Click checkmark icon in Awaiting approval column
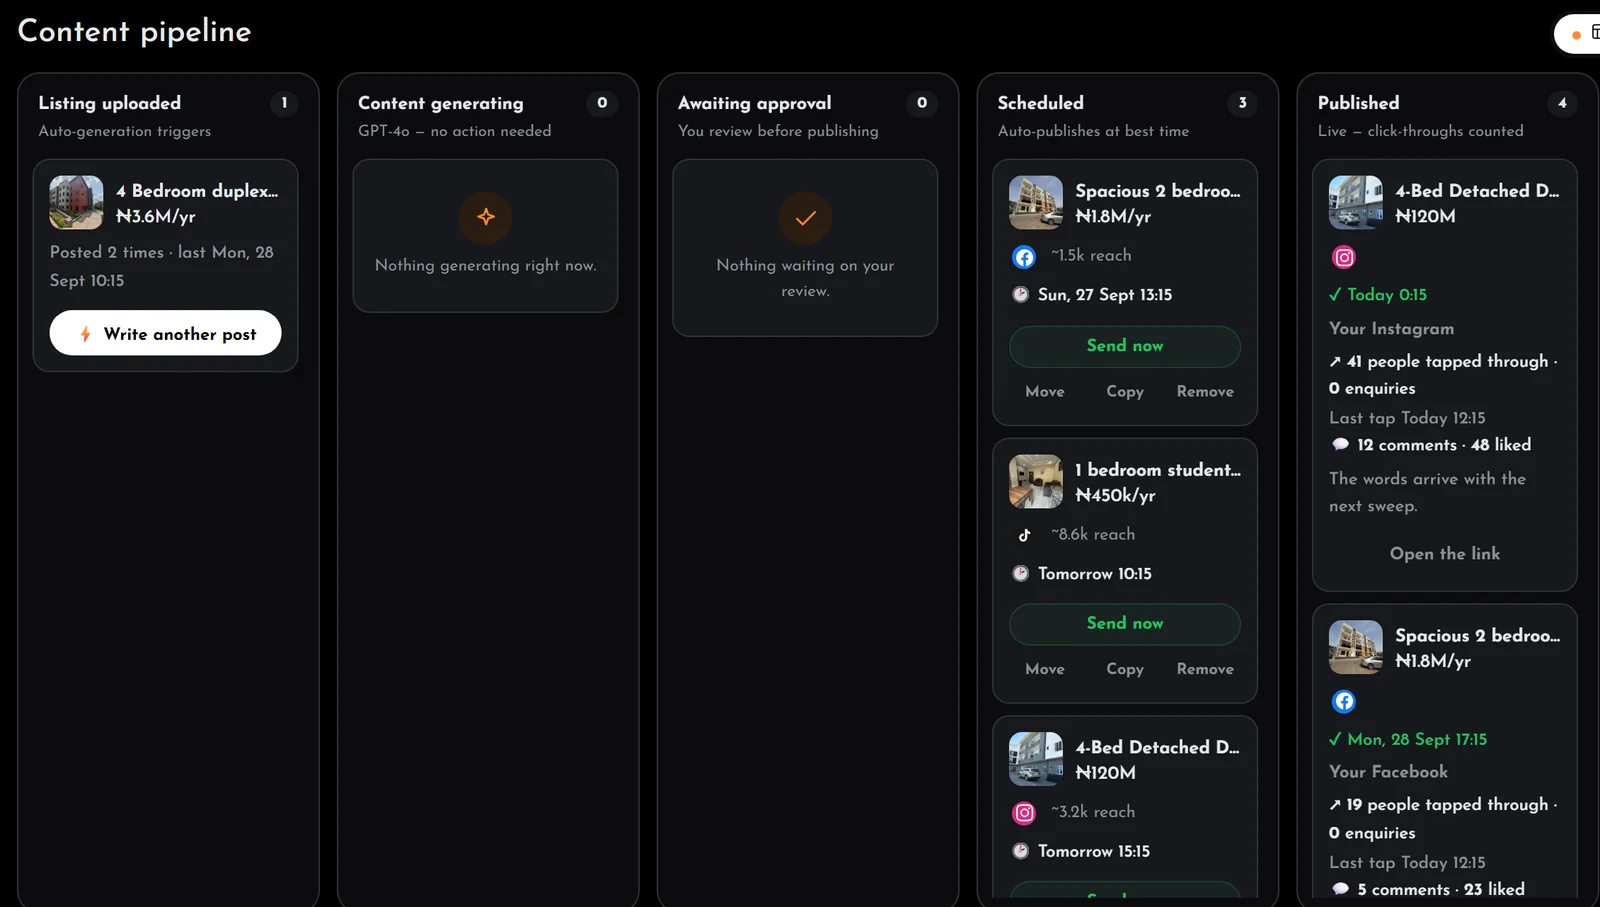 click(x=806, y=217)
